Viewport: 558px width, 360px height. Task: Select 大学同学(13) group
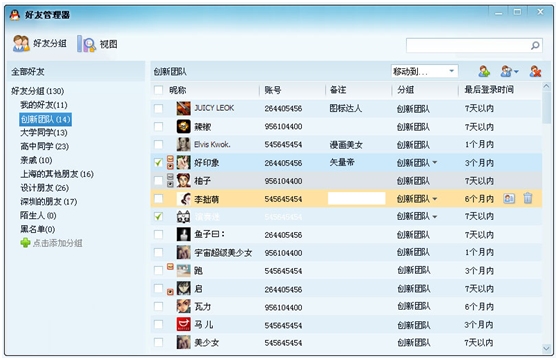(43, 133)
